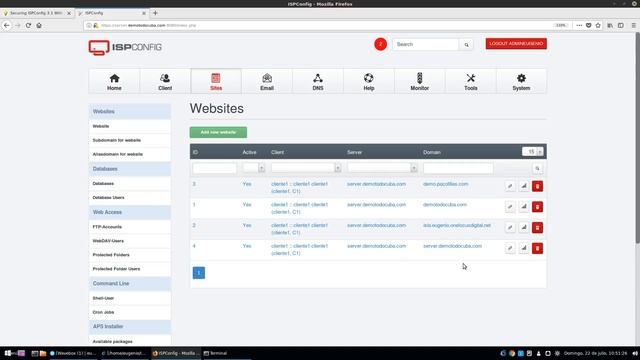Edit website demotodocuba.com with pencil icon
Image resolution: width=640 pixels, height=360 pixels.
click(x=510, y=207)
